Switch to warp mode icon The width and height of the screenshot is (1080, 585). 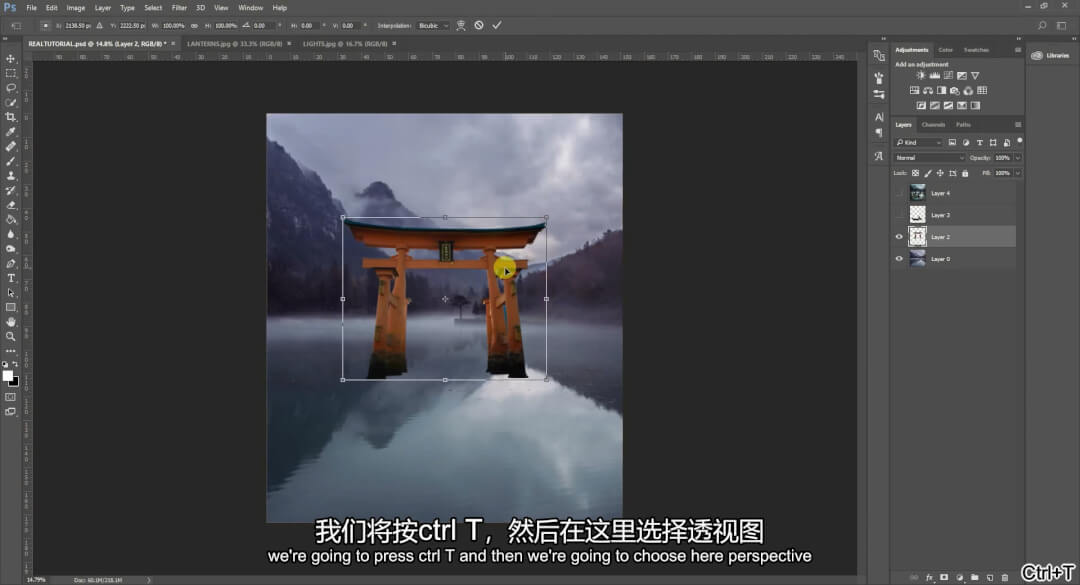pyautogui.click(x=461, y=25)
